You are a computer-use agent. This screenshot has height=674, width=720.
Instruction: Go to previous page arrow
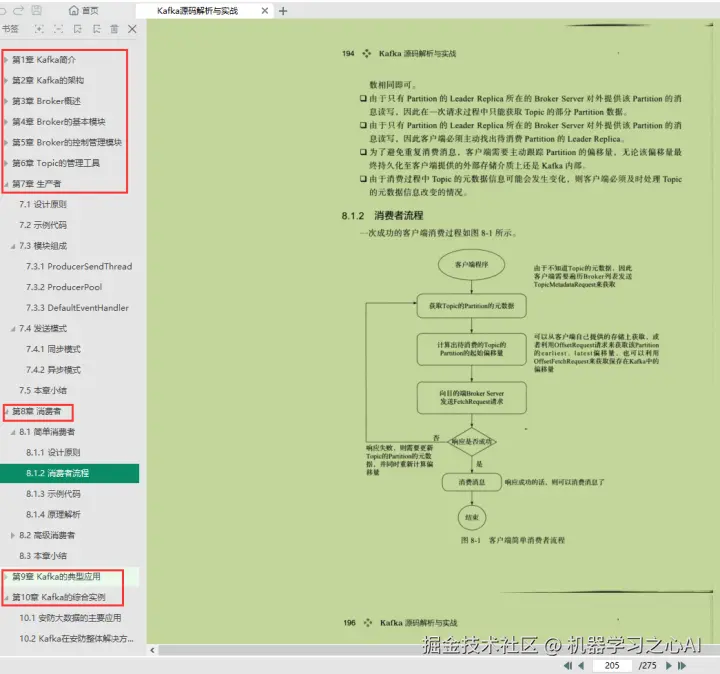click(581, 665)
